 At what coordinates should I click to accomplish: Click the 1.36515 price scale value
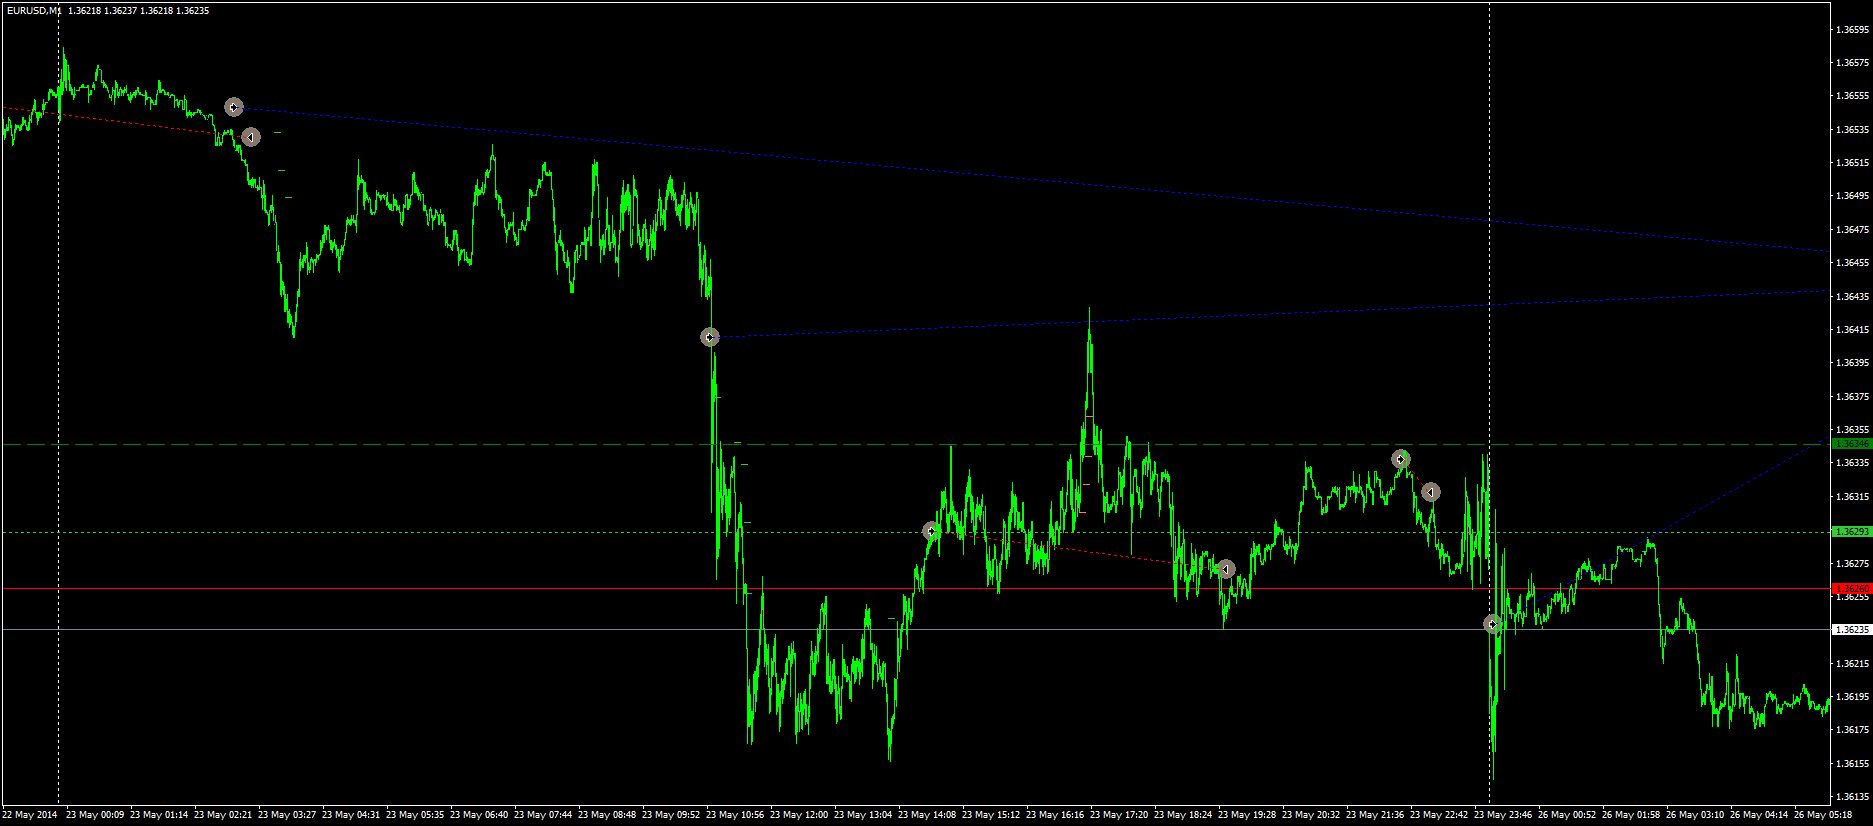(x=1852, y=162)
